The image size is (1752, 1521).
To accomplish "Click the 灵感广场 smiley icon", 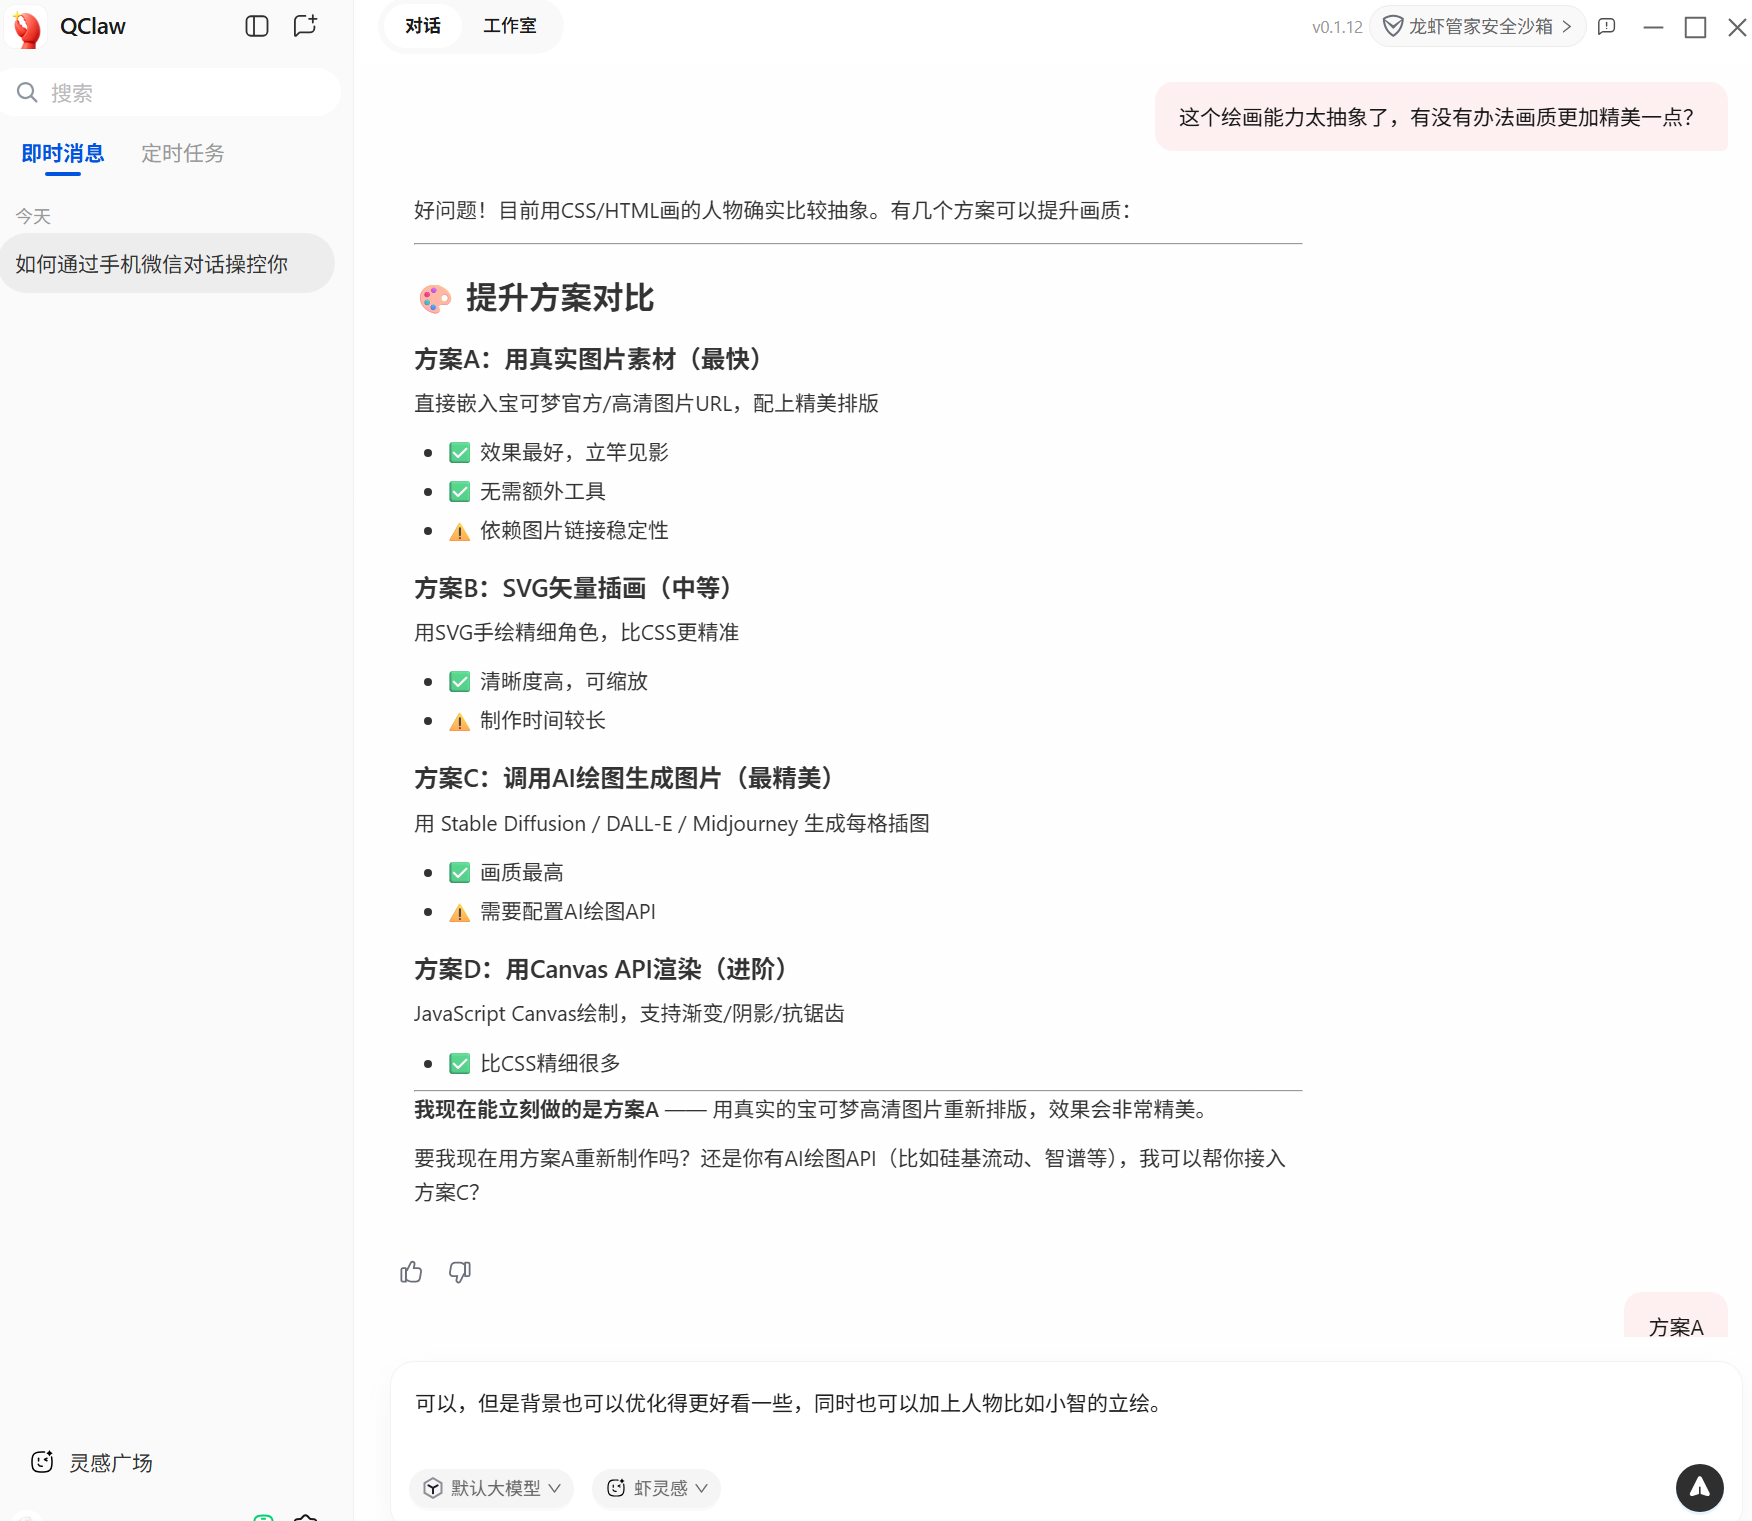I will (x=42, y=1462).
